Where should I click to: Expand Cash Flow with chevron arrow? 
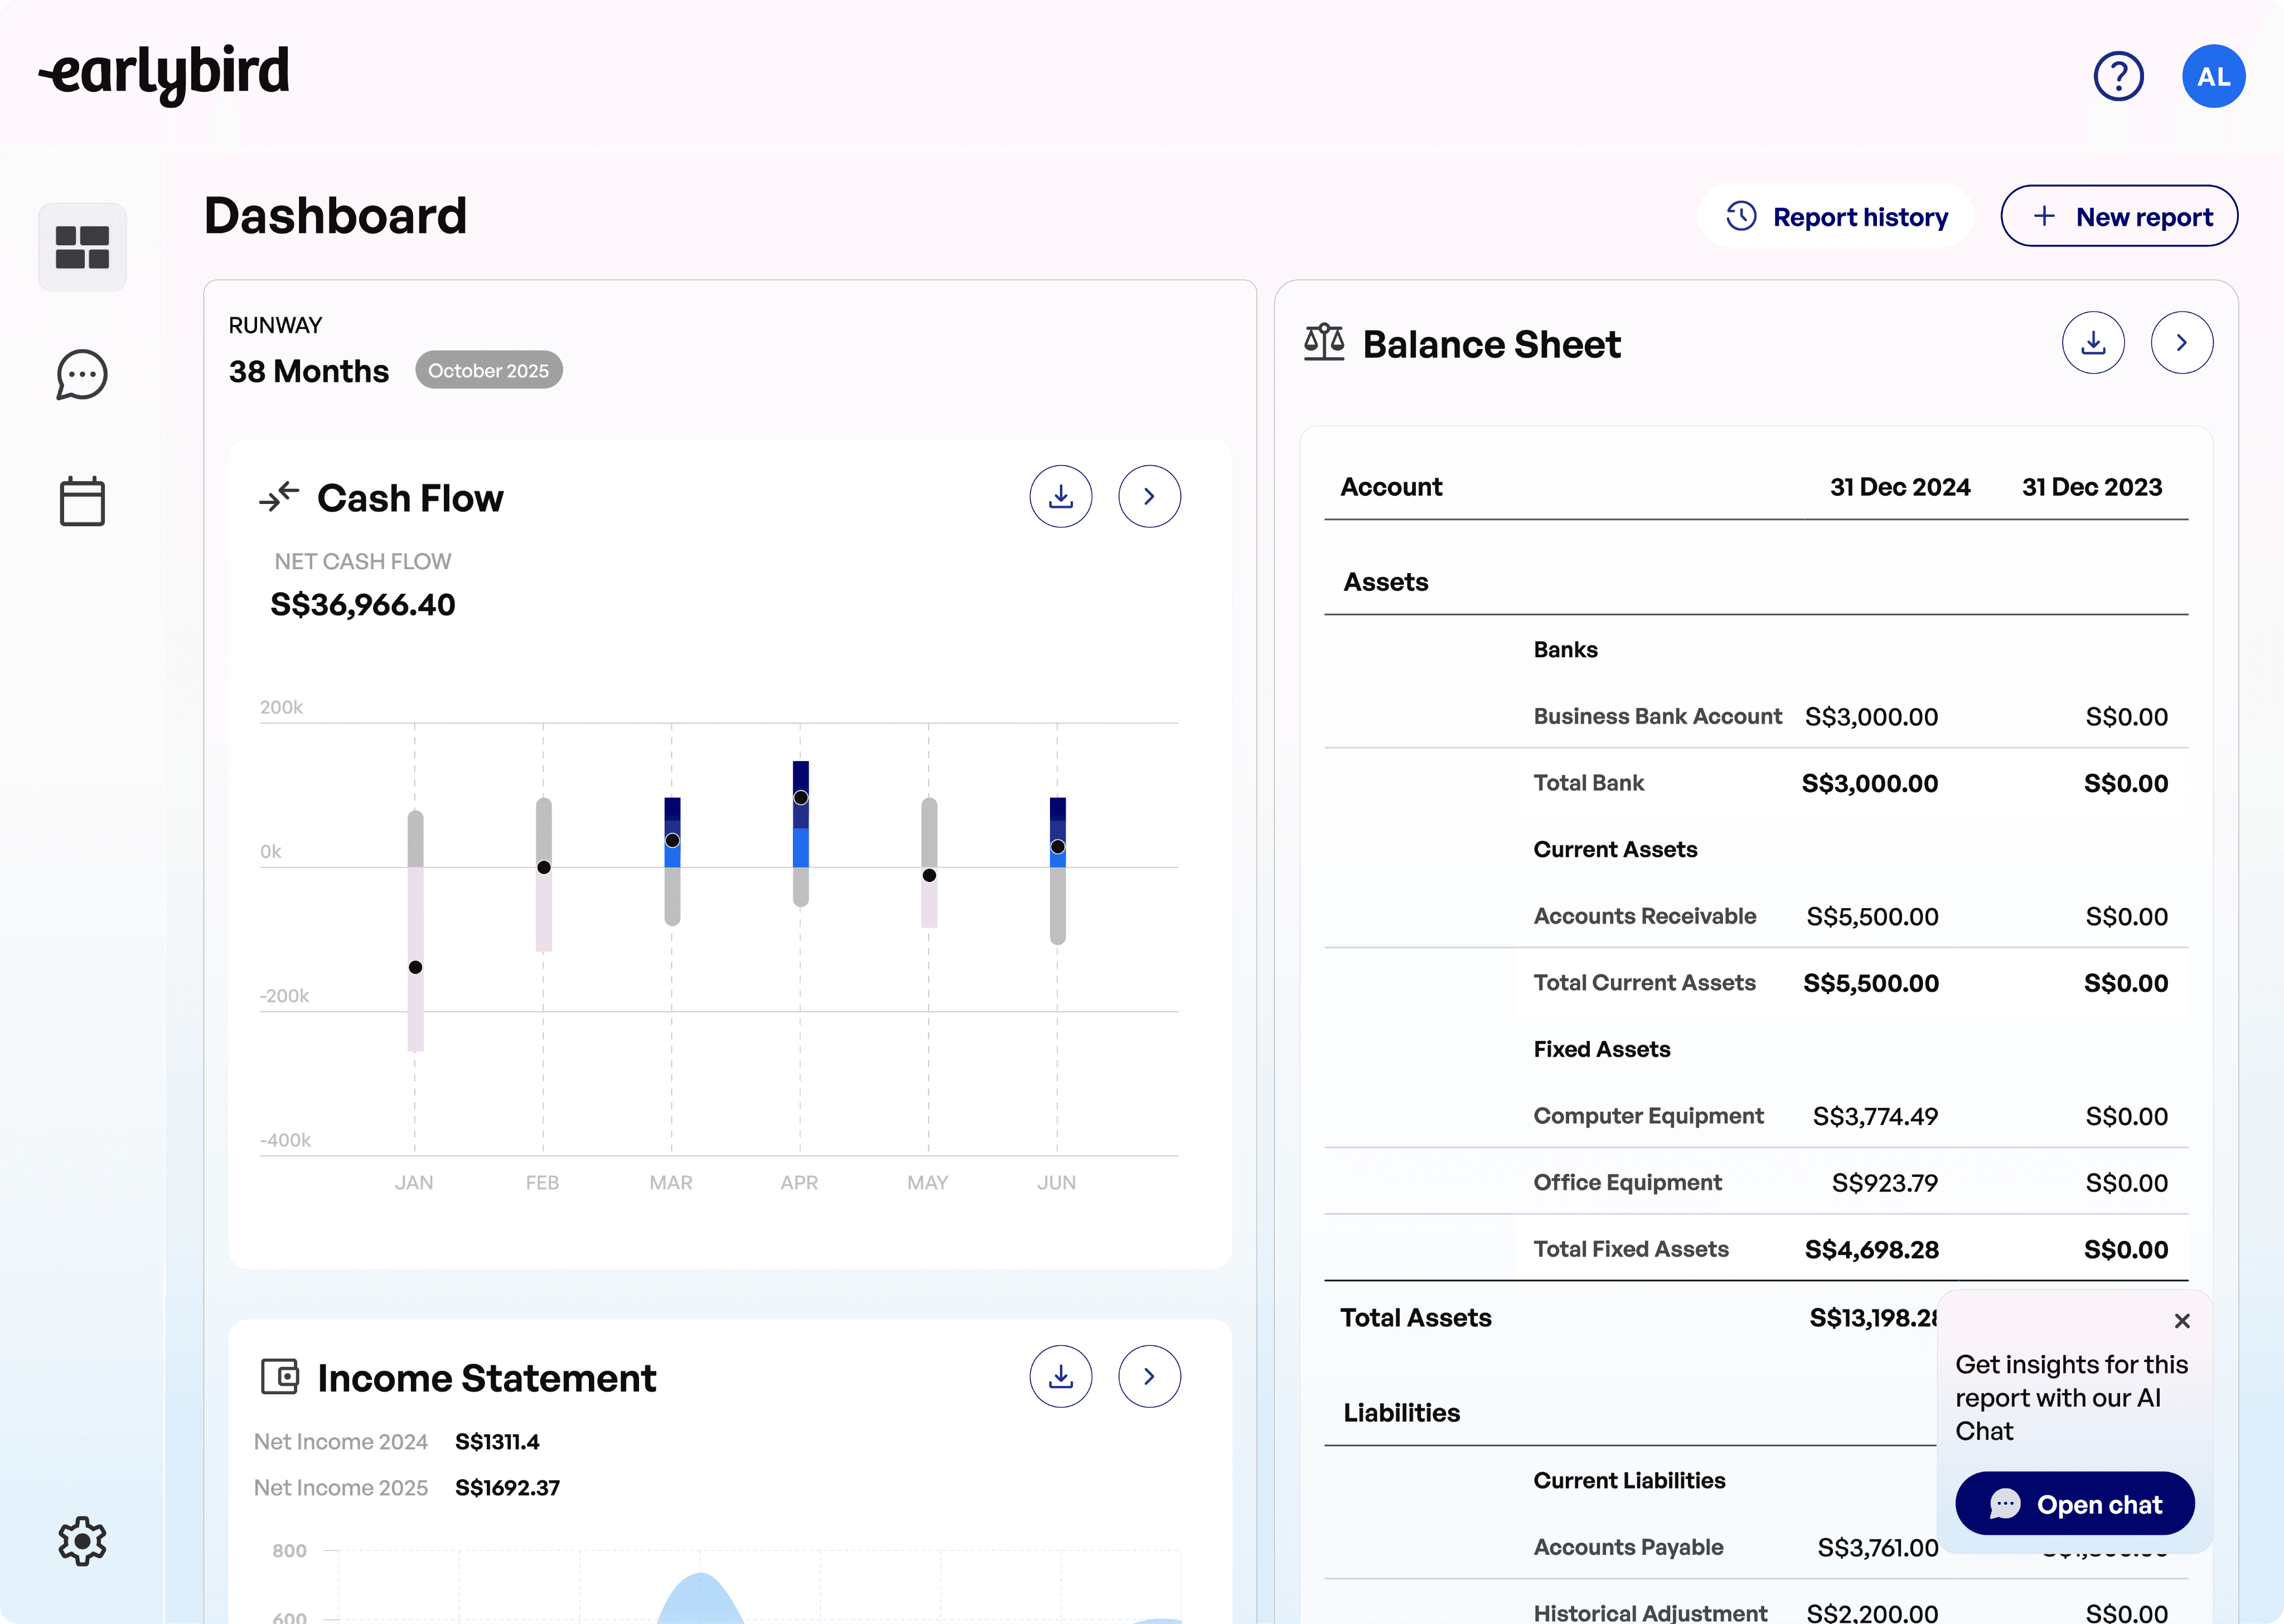coord(1149,496)
